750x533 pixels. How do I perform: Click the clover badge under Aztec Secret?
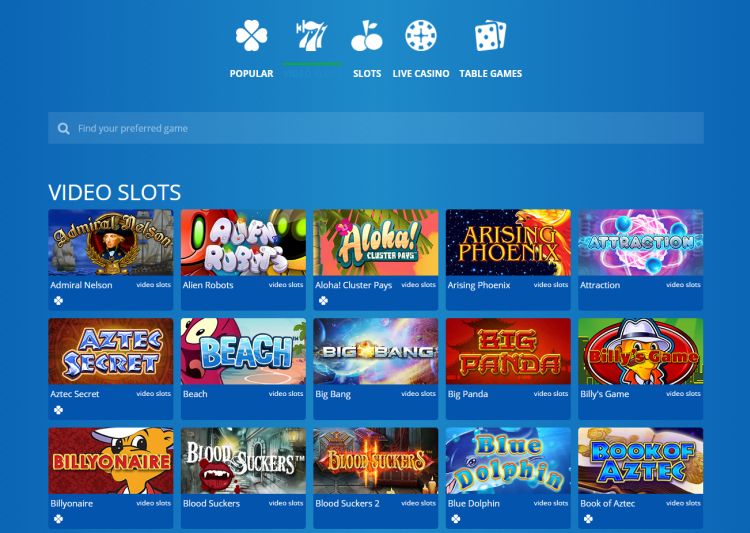[58, 410]
